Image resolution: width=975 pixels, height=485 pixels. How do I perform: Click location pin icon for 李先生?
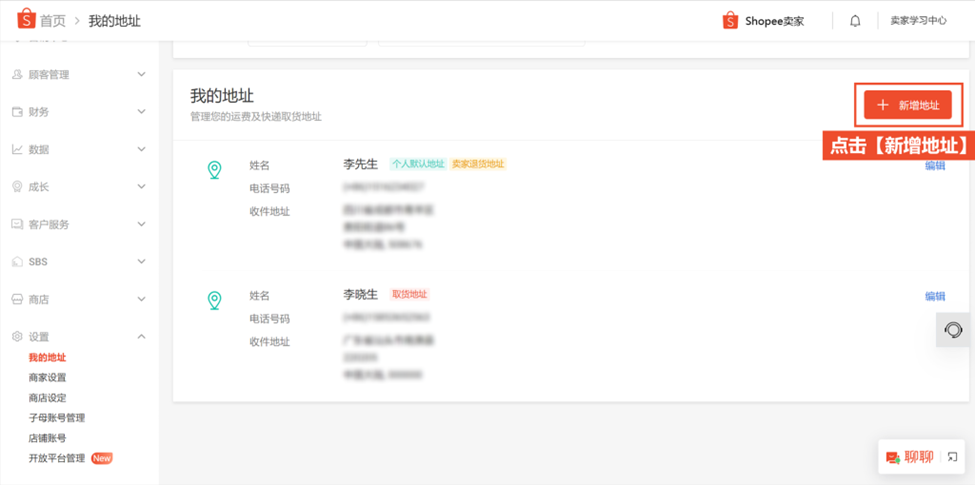[214, 170]
